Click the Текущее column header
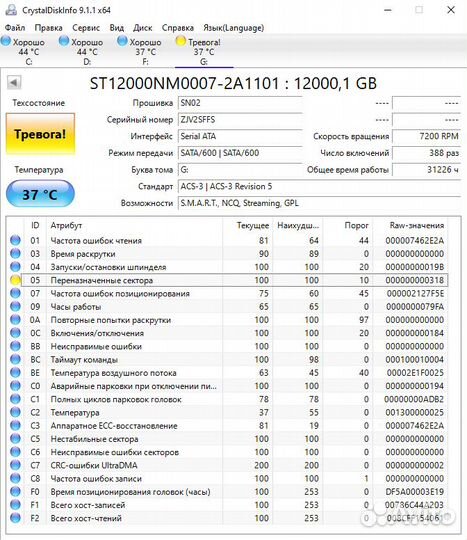 point(248,225)
